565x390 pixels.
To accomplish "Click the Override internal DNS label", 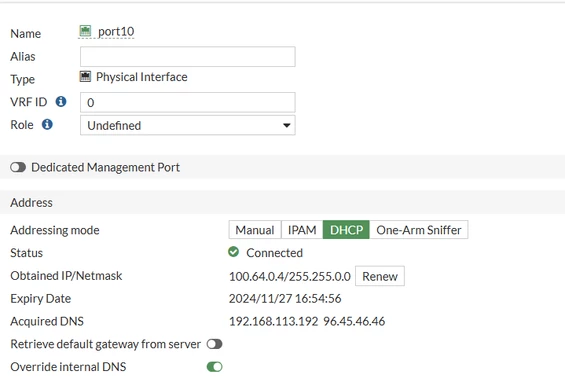I will 68,367.
